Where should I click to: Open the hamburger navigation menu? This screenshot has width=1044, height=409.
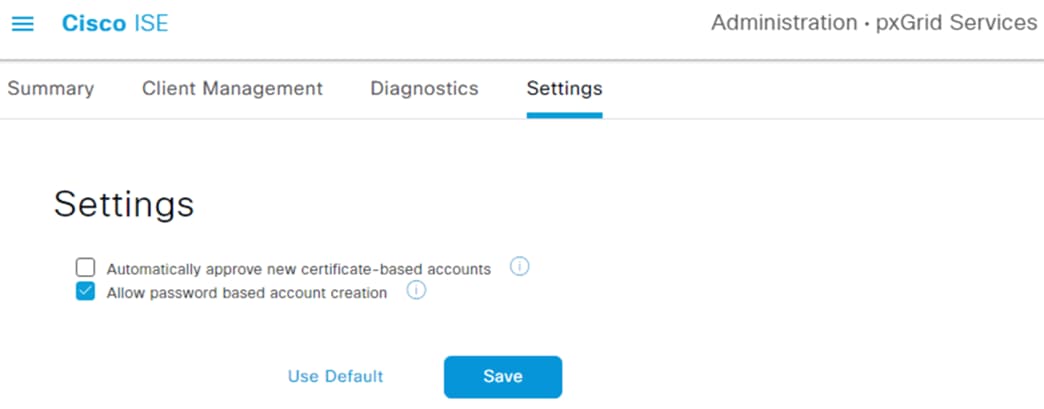(23, 24)
